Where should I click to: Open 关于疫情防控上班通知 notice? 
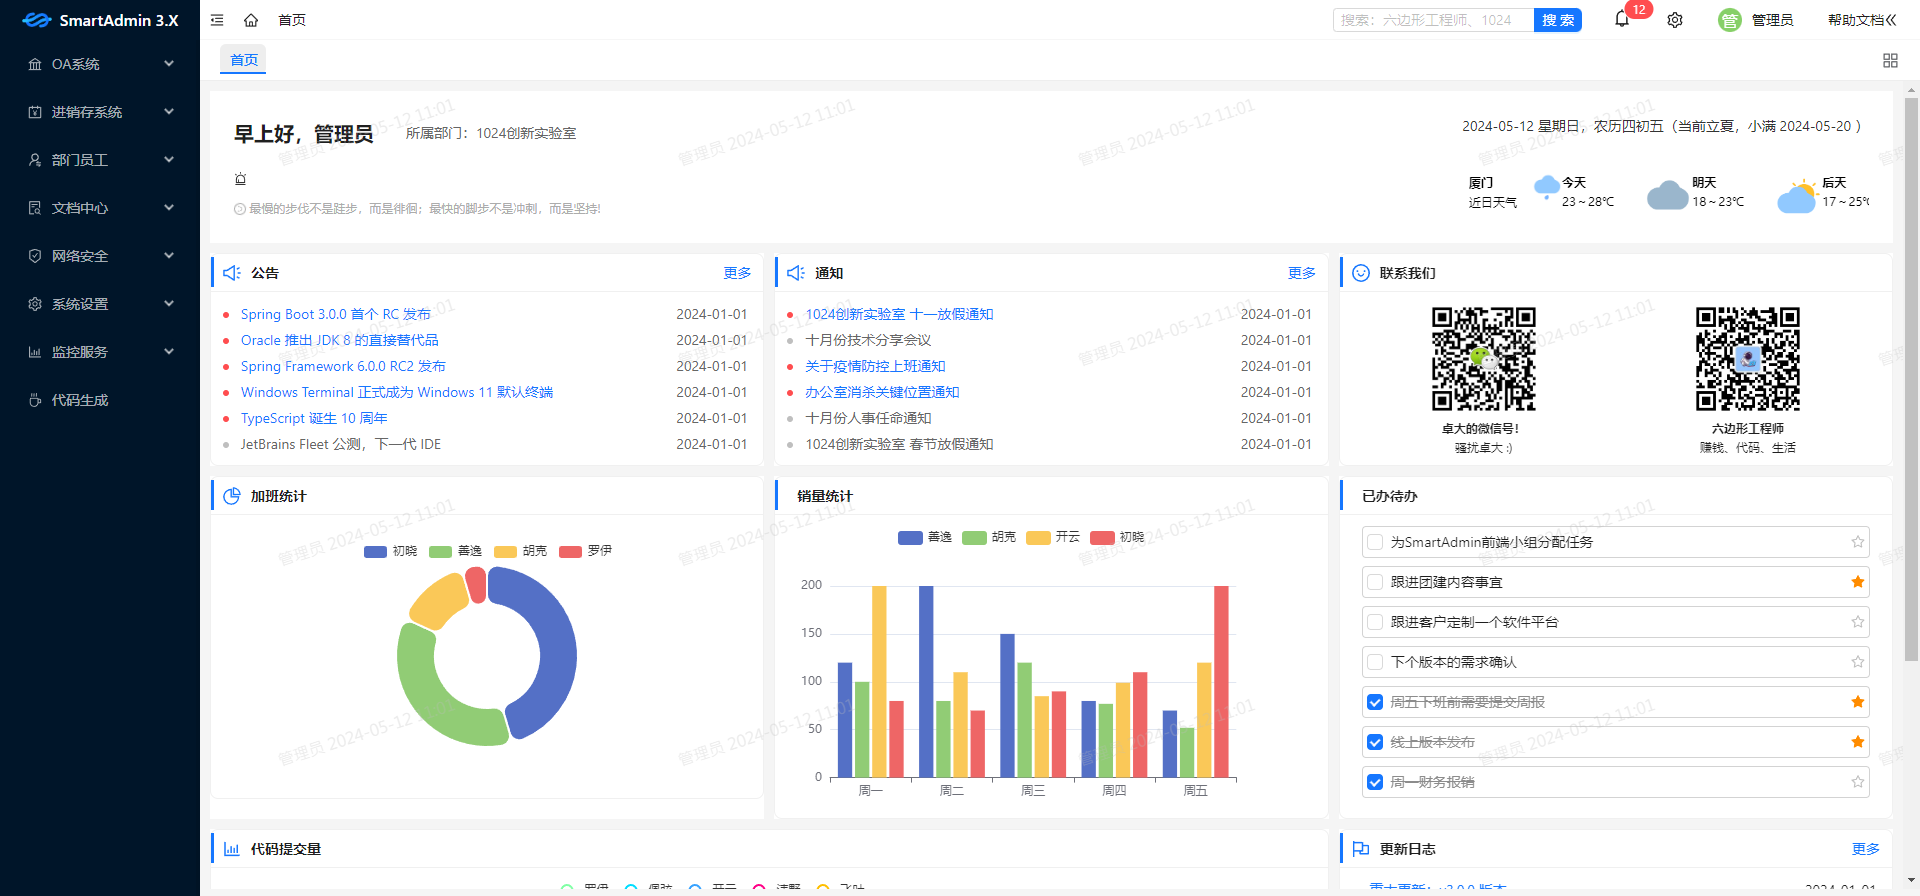point(875,366)
